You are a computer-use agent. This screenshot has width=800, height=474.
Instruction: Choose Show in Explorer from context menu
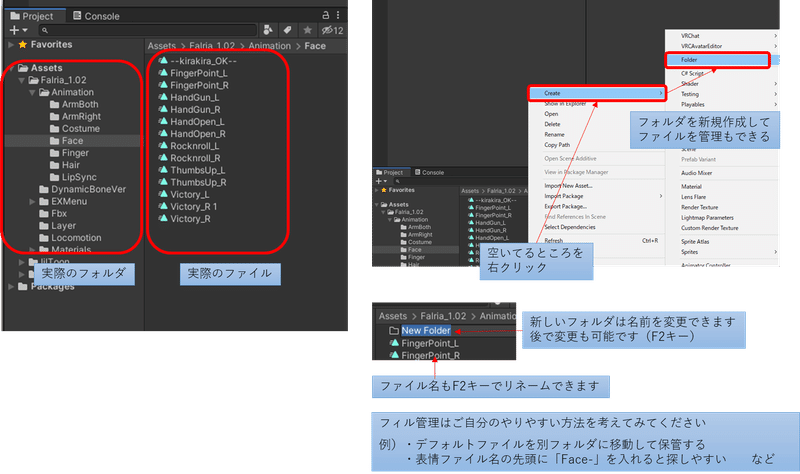point(565,104)
